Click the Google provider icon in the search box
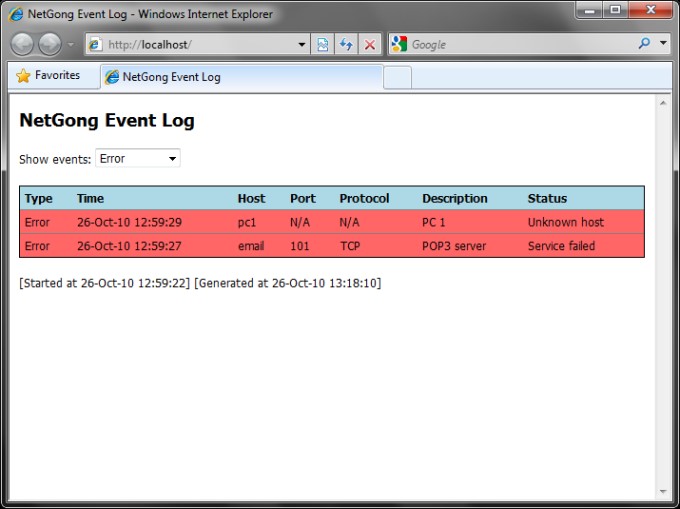The height and width of the screenshot is (509, 680). click(x=399, y=44)
